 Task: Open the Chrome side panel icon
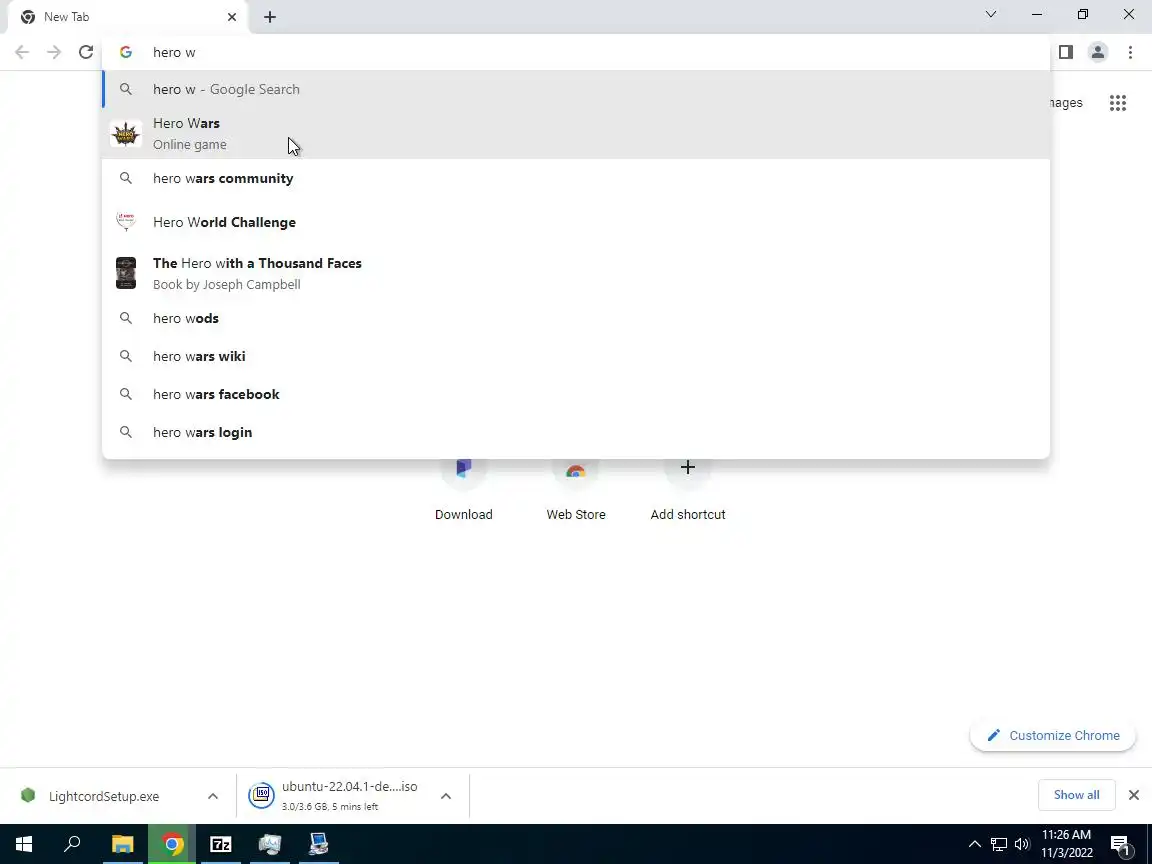click(1066, 52)
